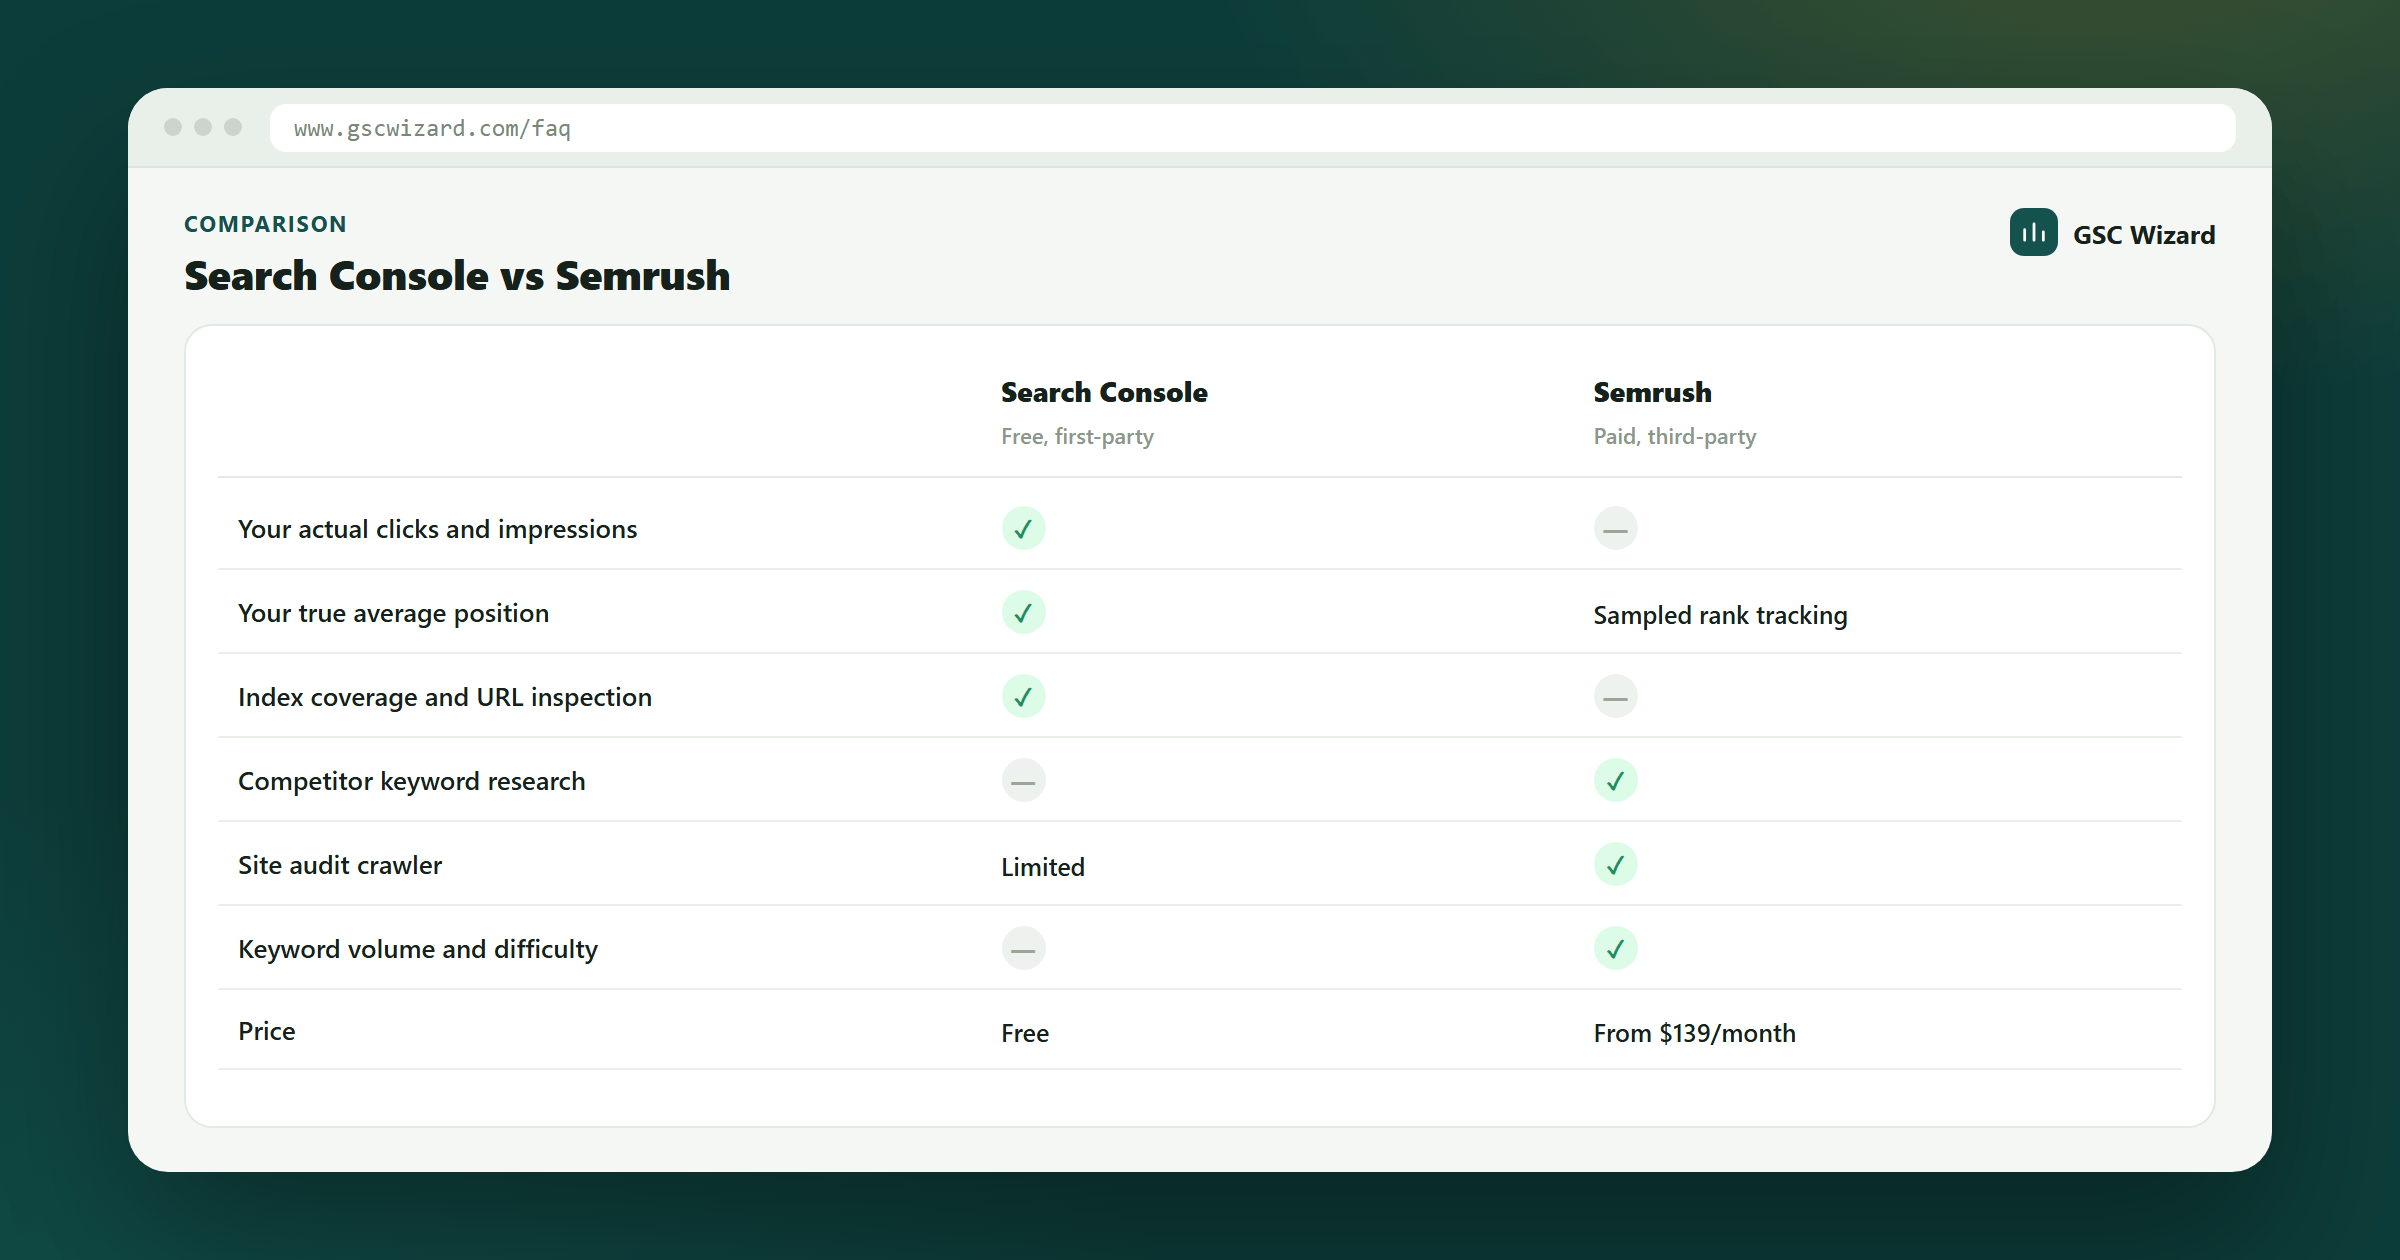Click 'Index coverage and URL inspection' row label
Image resolution: width=2400 pixels, height=1260 pixels.
pos(444,697)
